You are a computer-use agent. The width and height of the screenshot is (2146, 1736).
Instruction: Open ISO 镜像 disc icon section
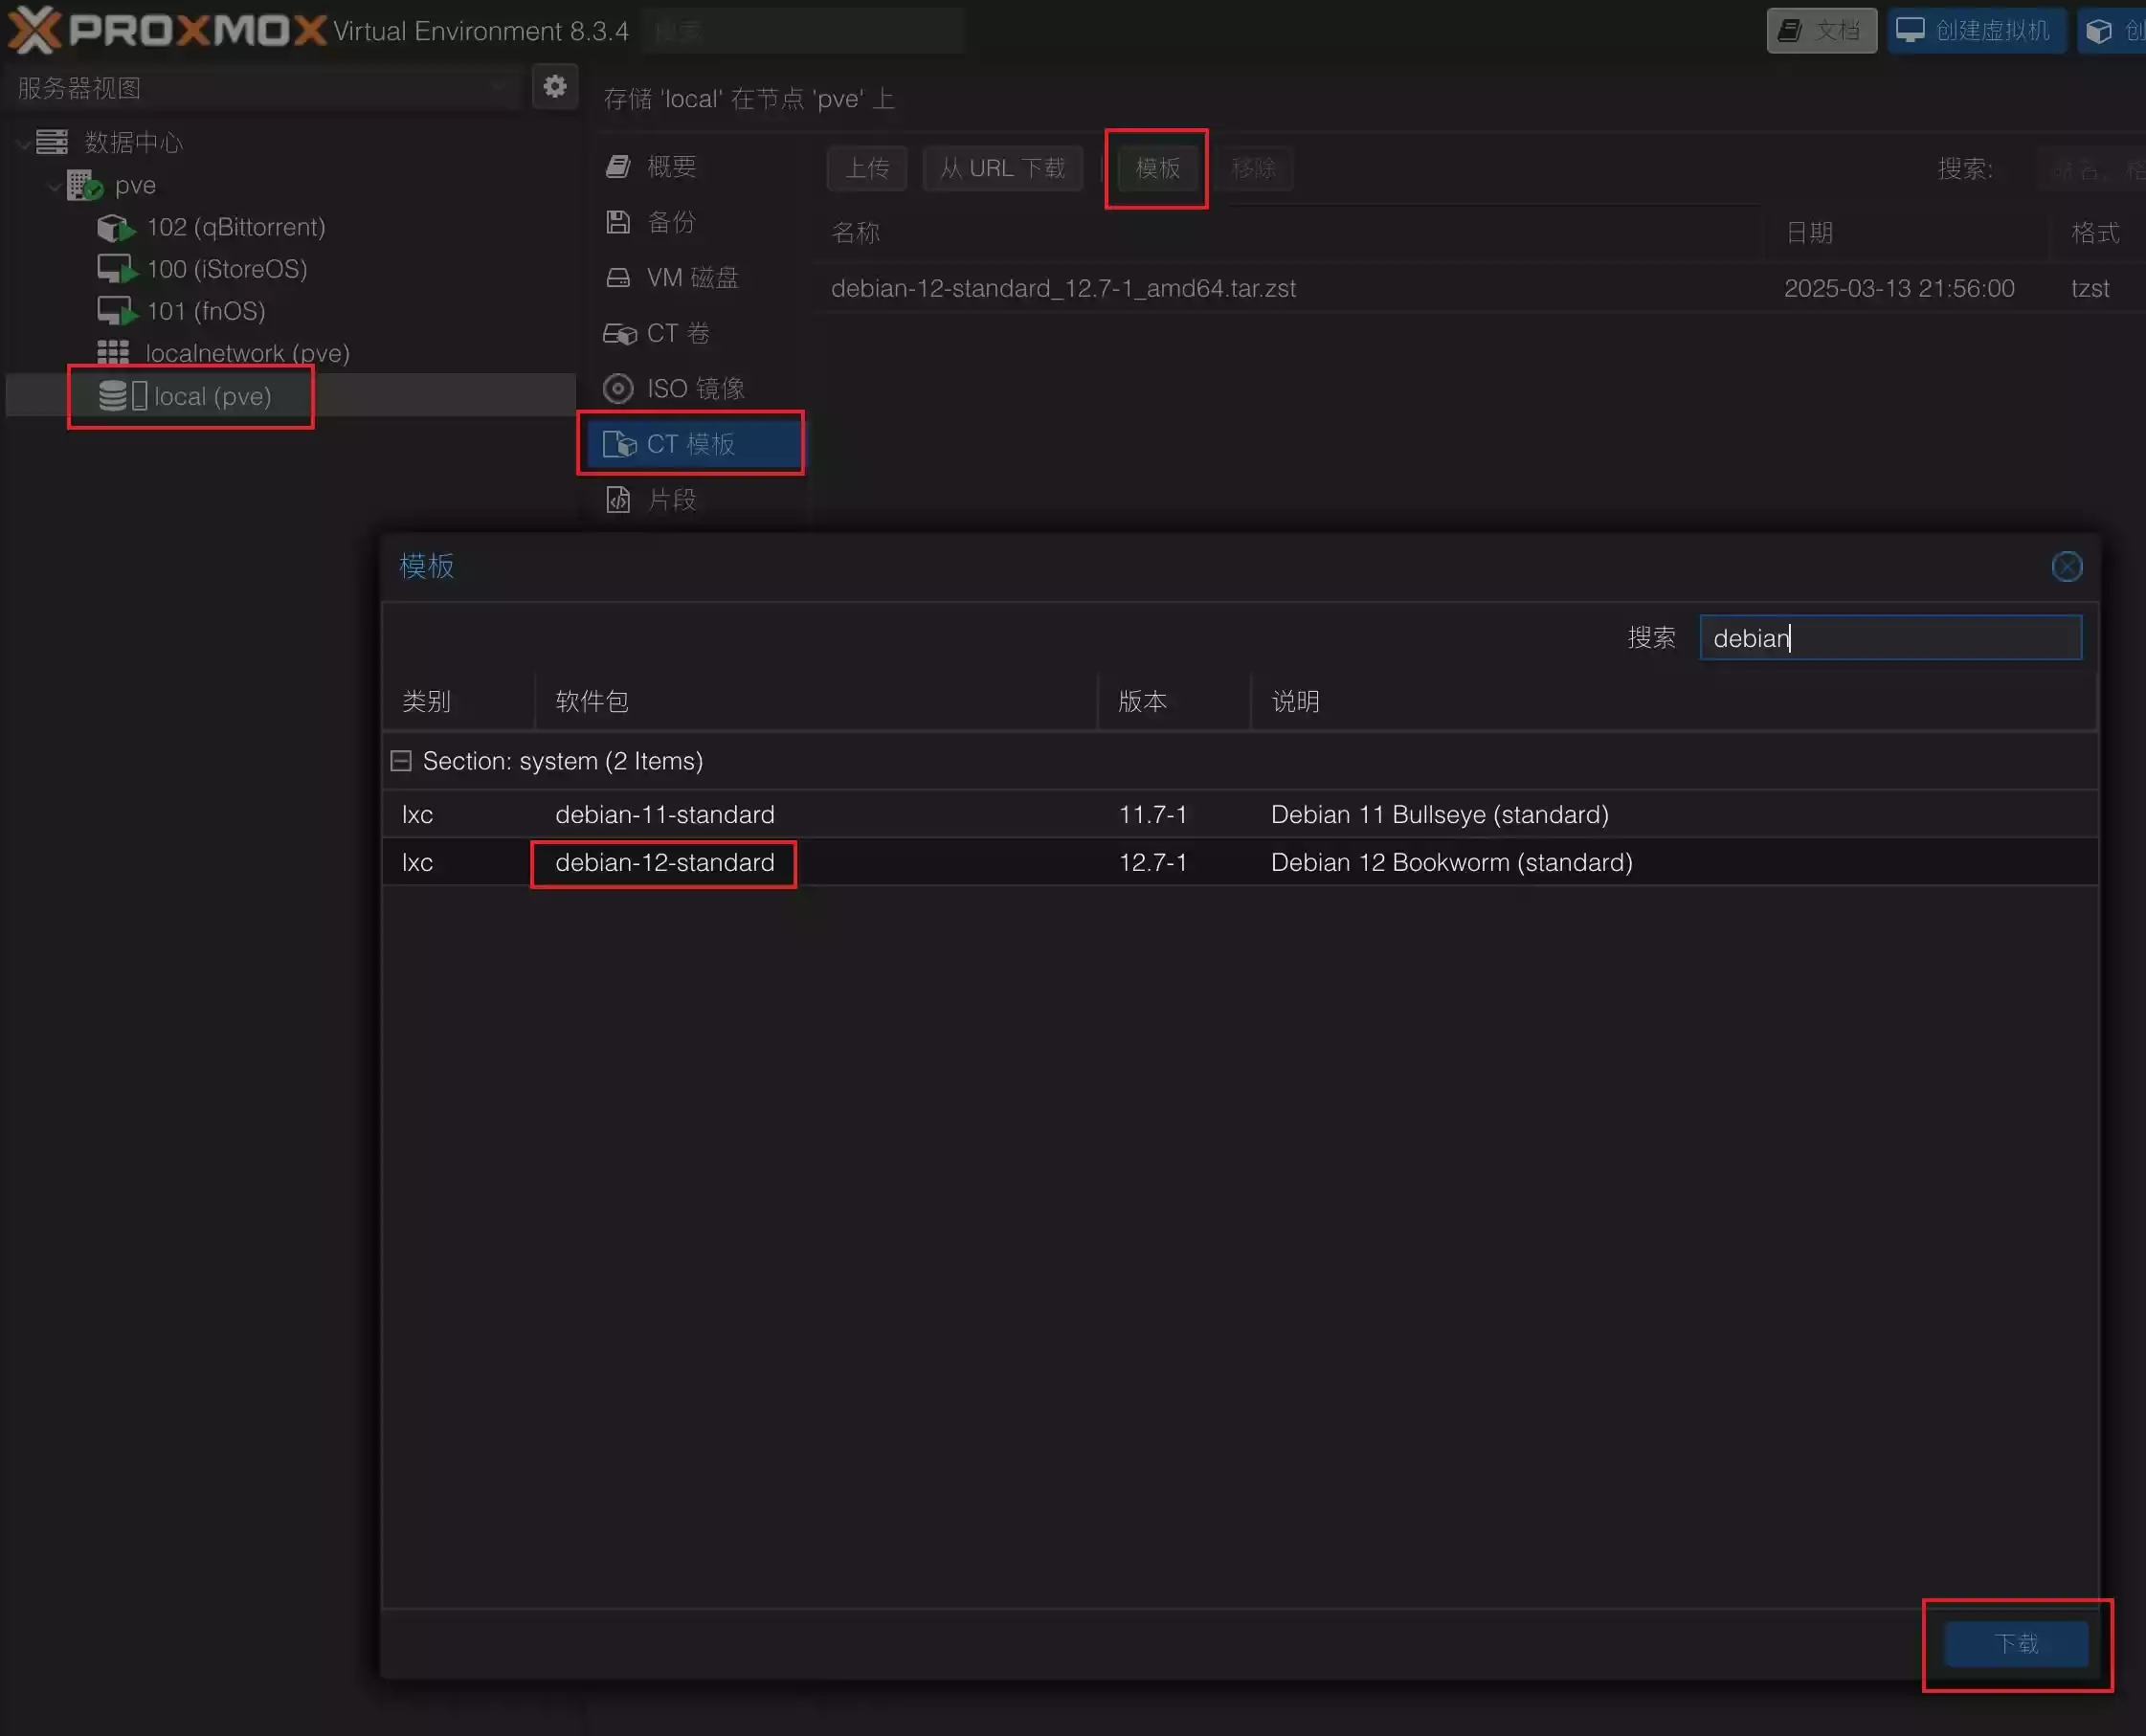point(618,388)
